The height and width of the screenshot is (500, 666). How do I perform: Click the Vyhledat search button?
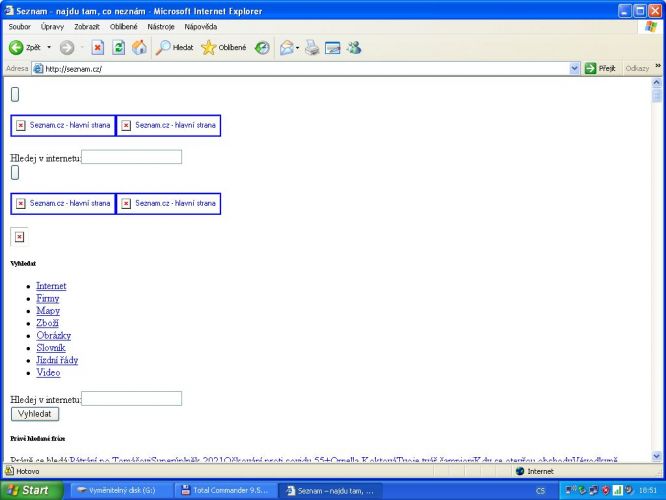pyautogui.click(x=35, y=414)
